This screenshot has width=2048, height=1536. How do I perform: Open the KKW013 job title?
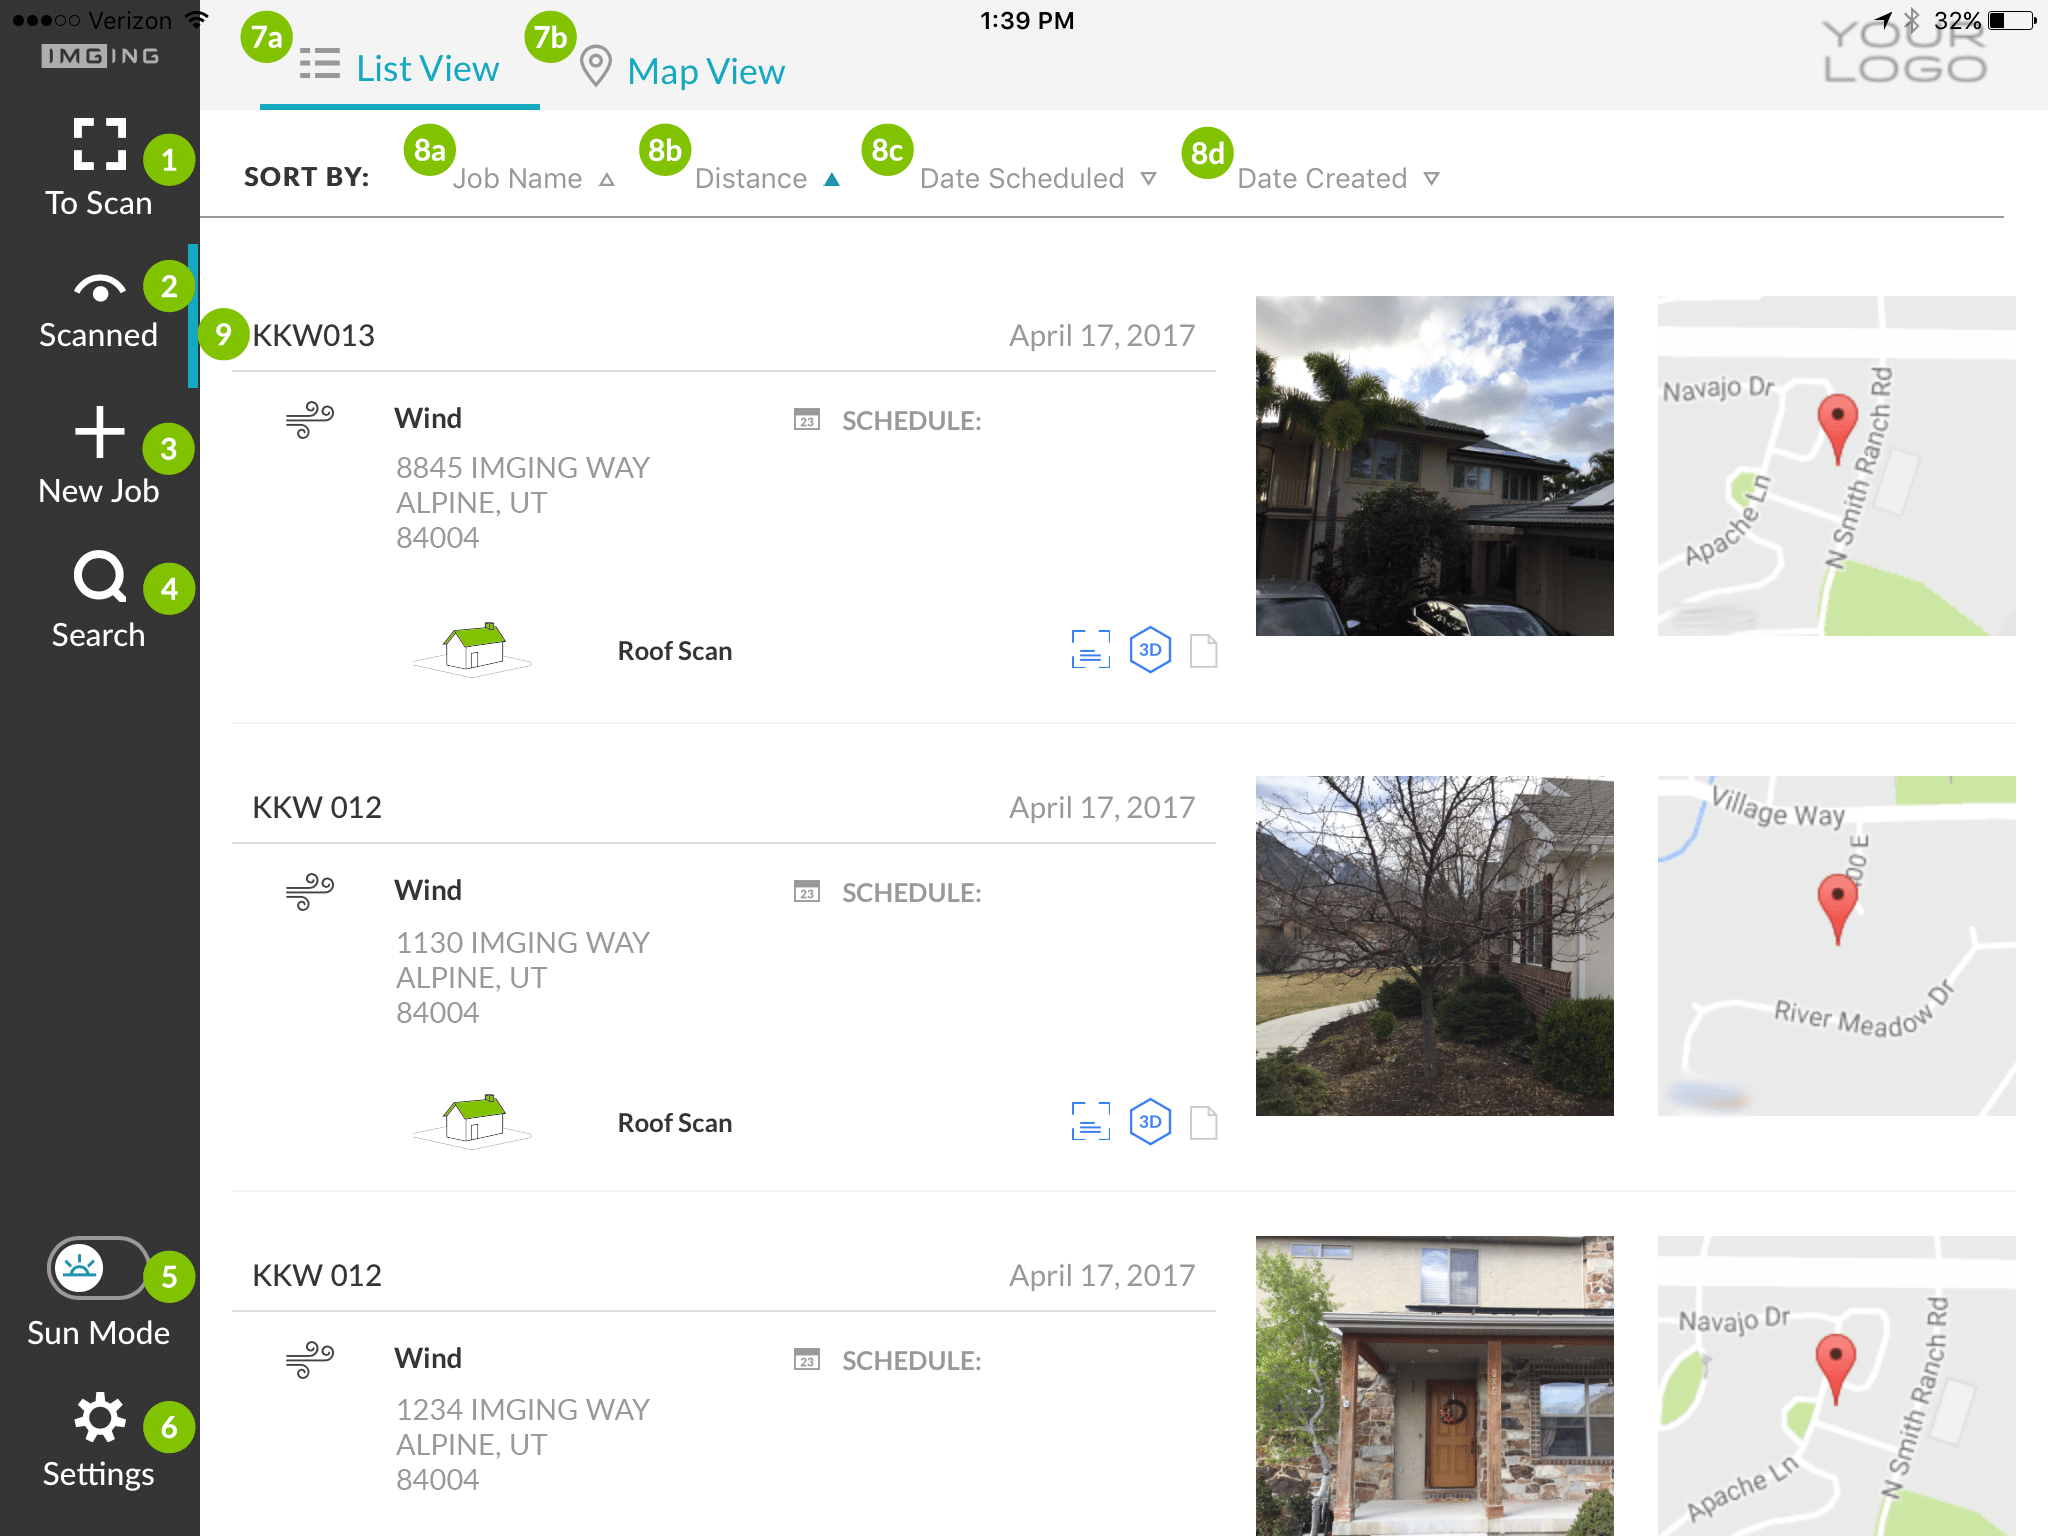313,335
